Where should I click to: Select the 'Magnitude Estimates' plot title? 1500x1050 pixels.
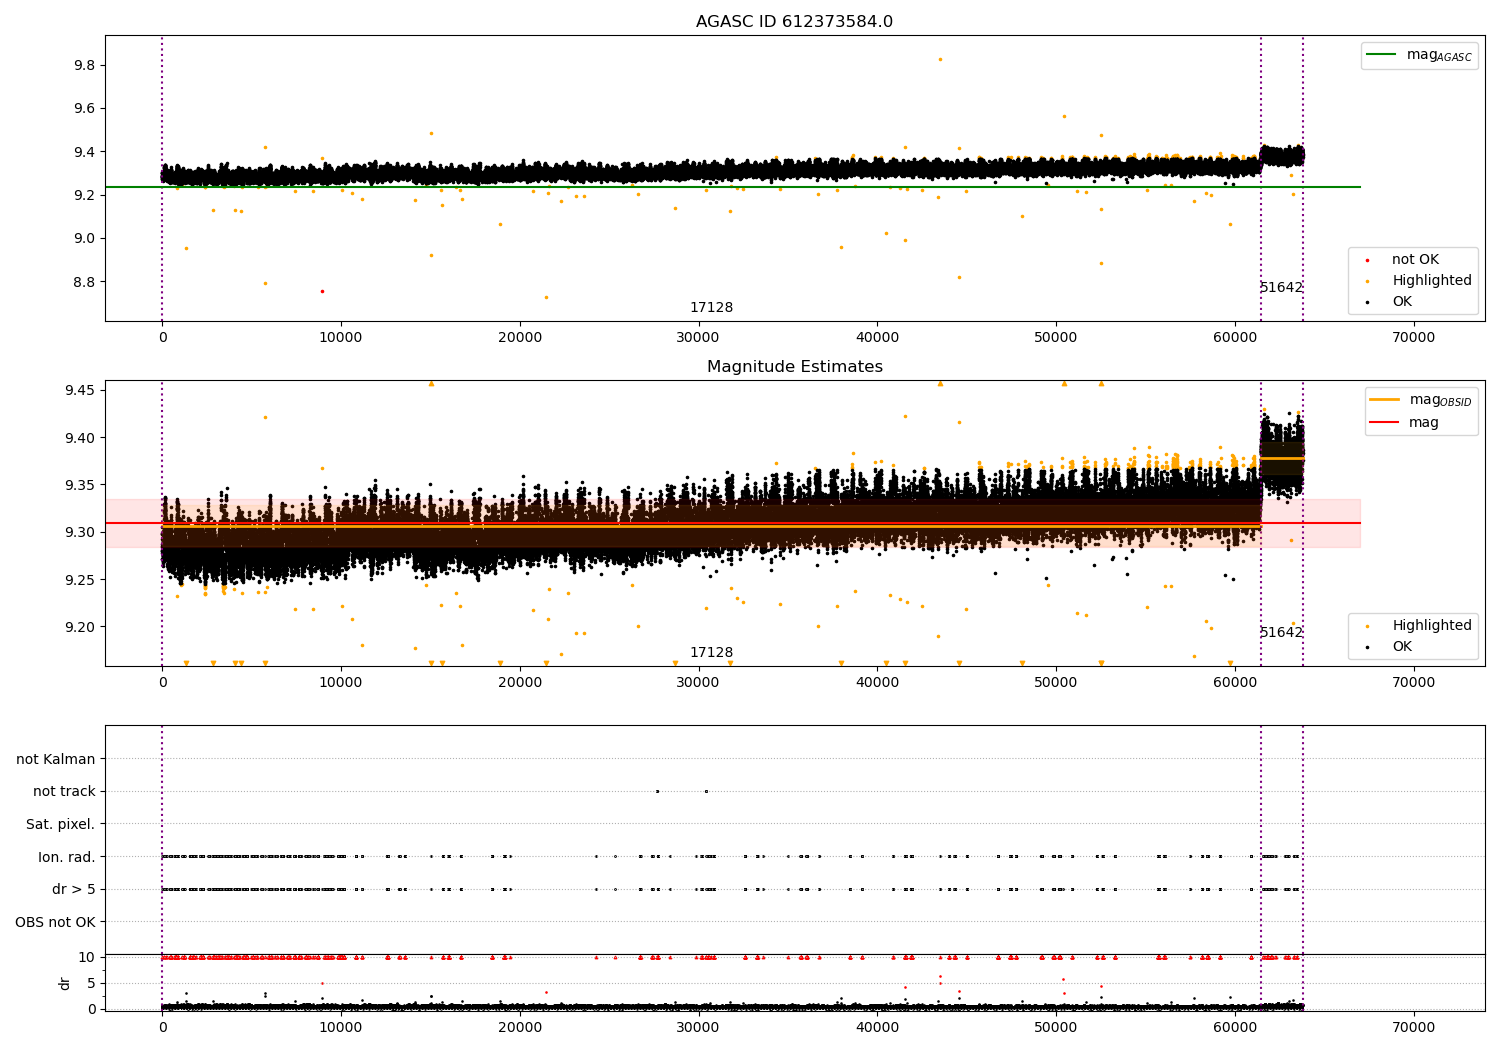tap(794, 367)
